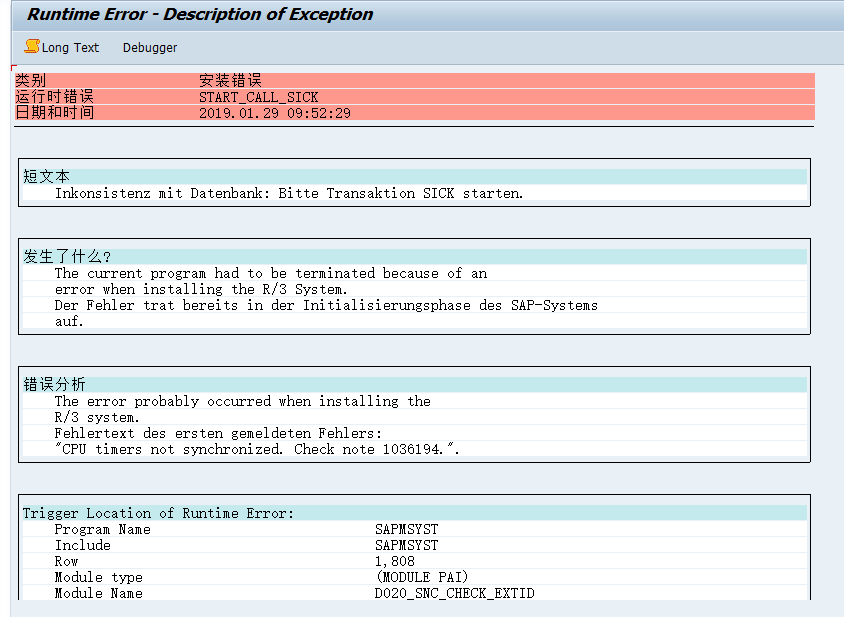
Task: Select the 运行时错误 row label
Action: click(54, 97)
